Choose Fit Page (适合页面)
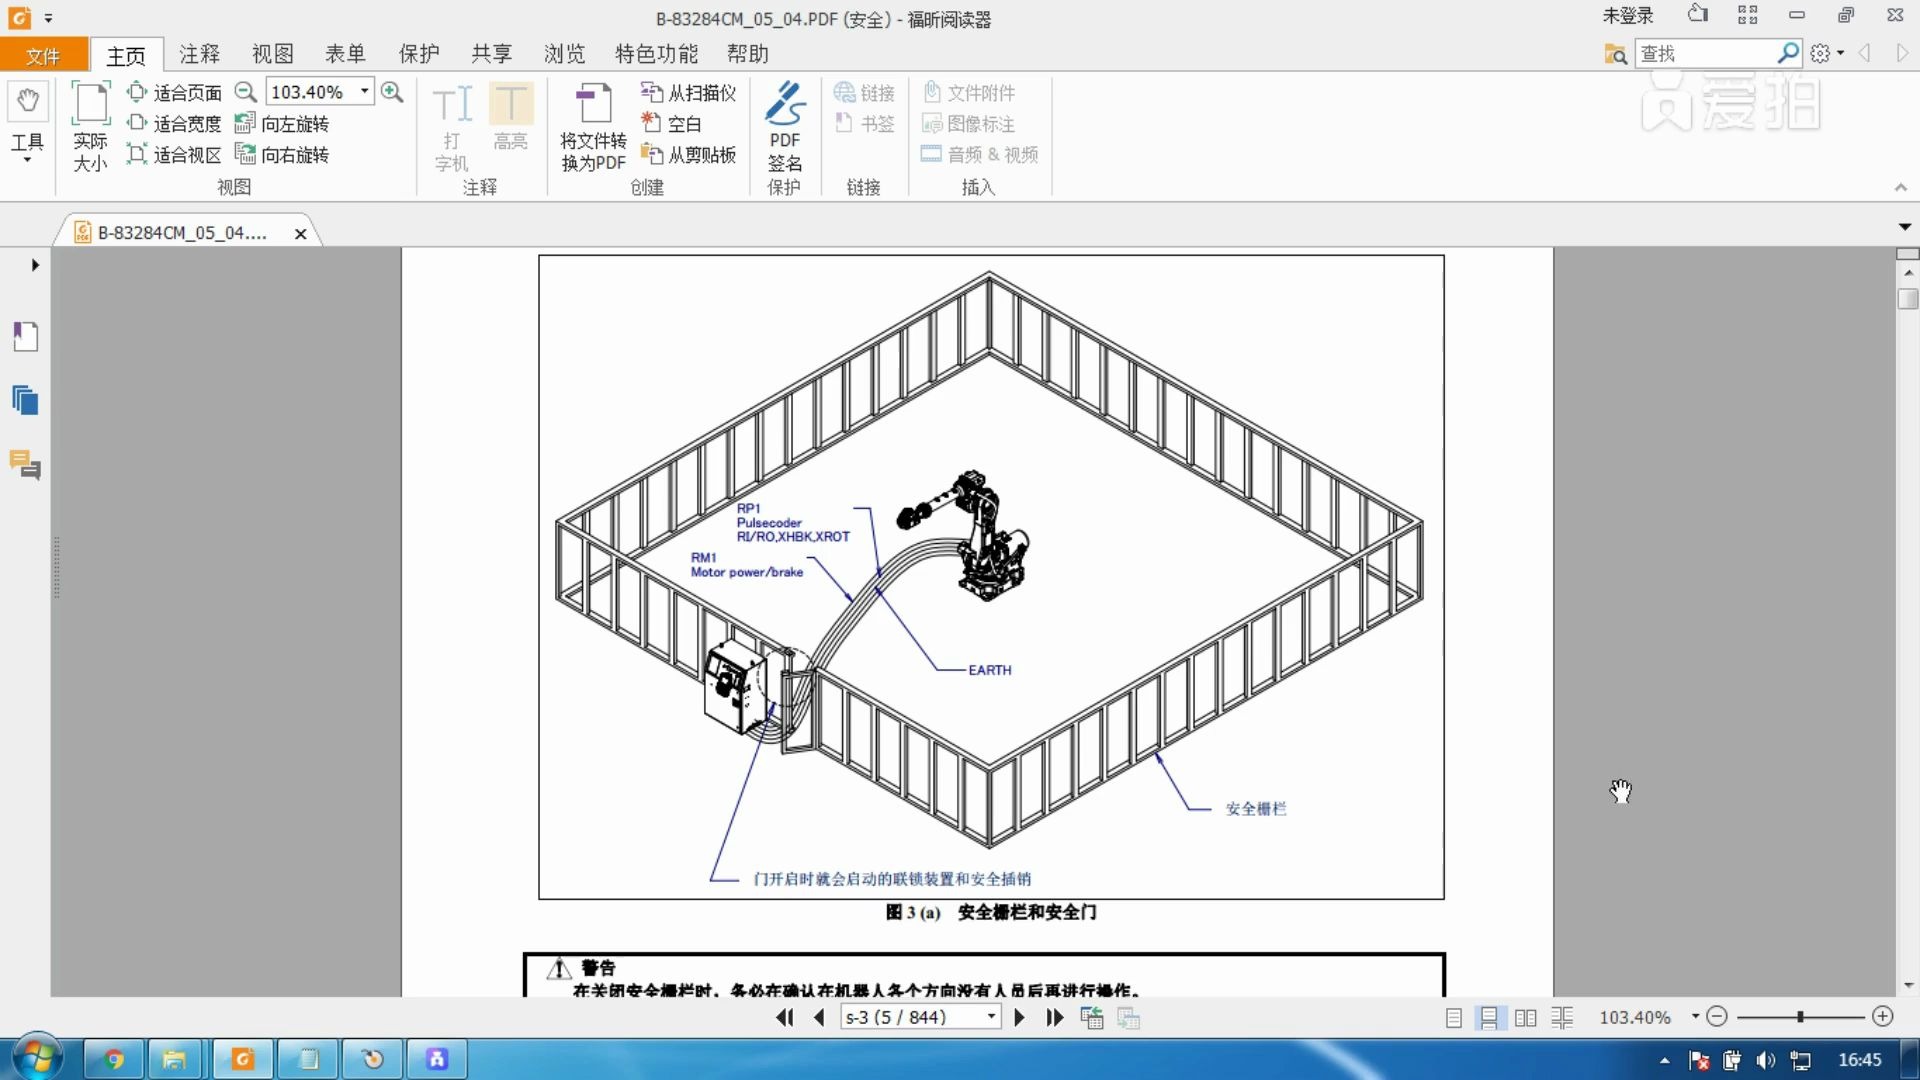1920x1080 pixels. (174, 93)
